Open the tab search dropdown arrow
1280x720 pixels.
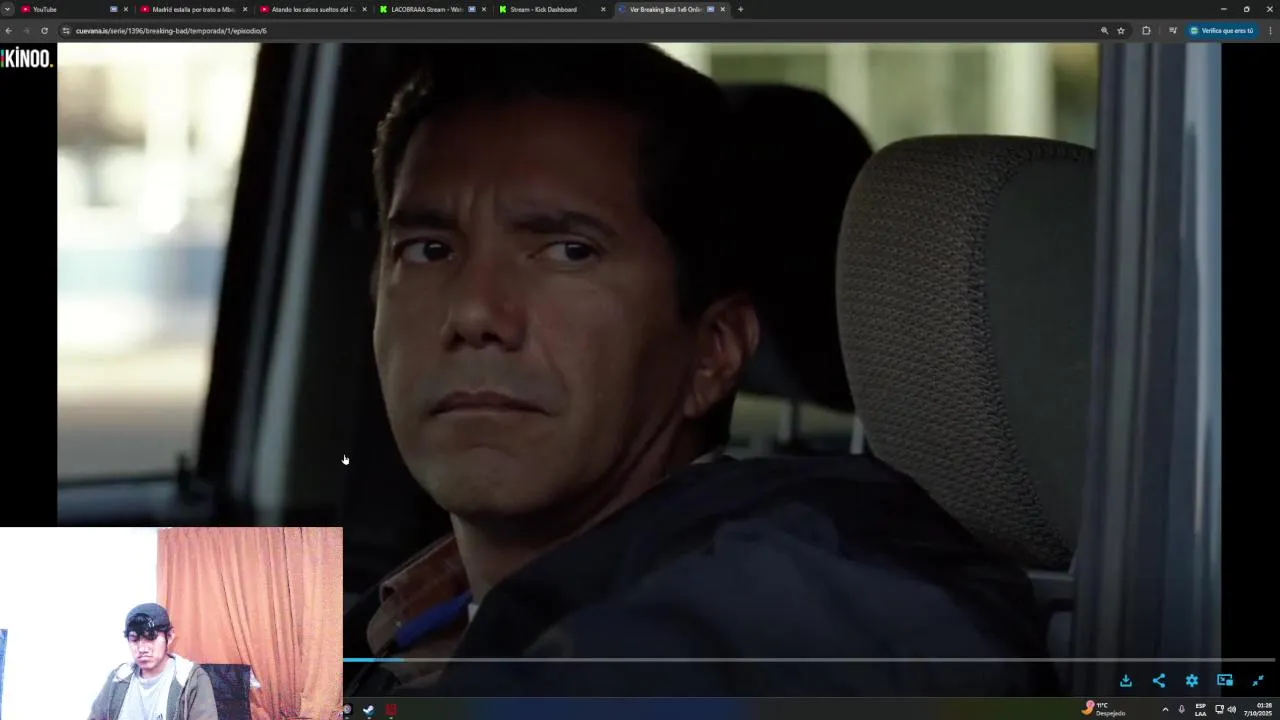[8, 9]
